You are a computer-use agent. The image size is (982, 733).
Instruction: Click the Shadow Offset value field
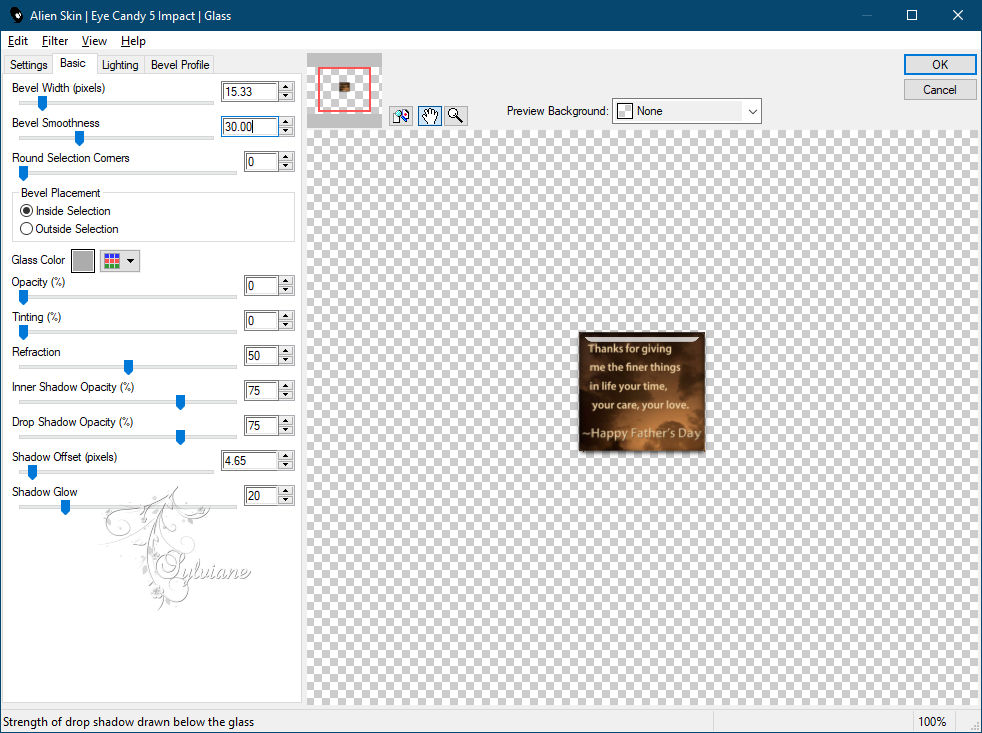coord(249,461)
